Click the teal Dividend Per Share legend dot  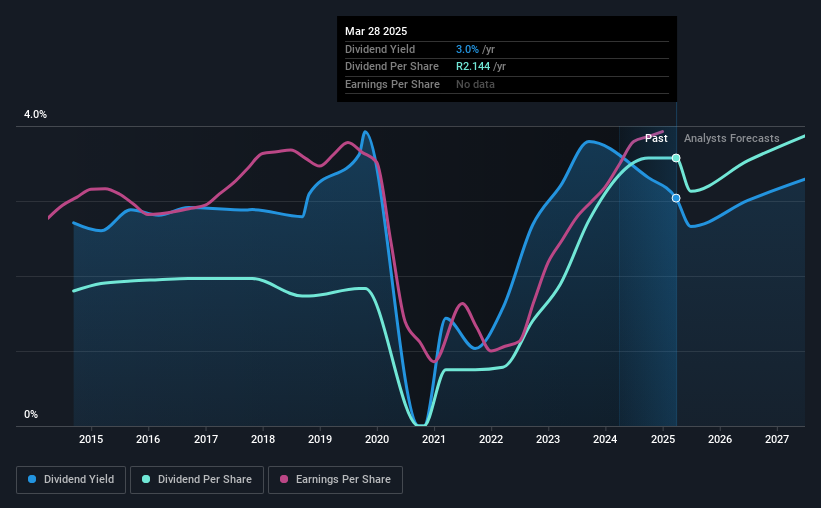point(146,479)
